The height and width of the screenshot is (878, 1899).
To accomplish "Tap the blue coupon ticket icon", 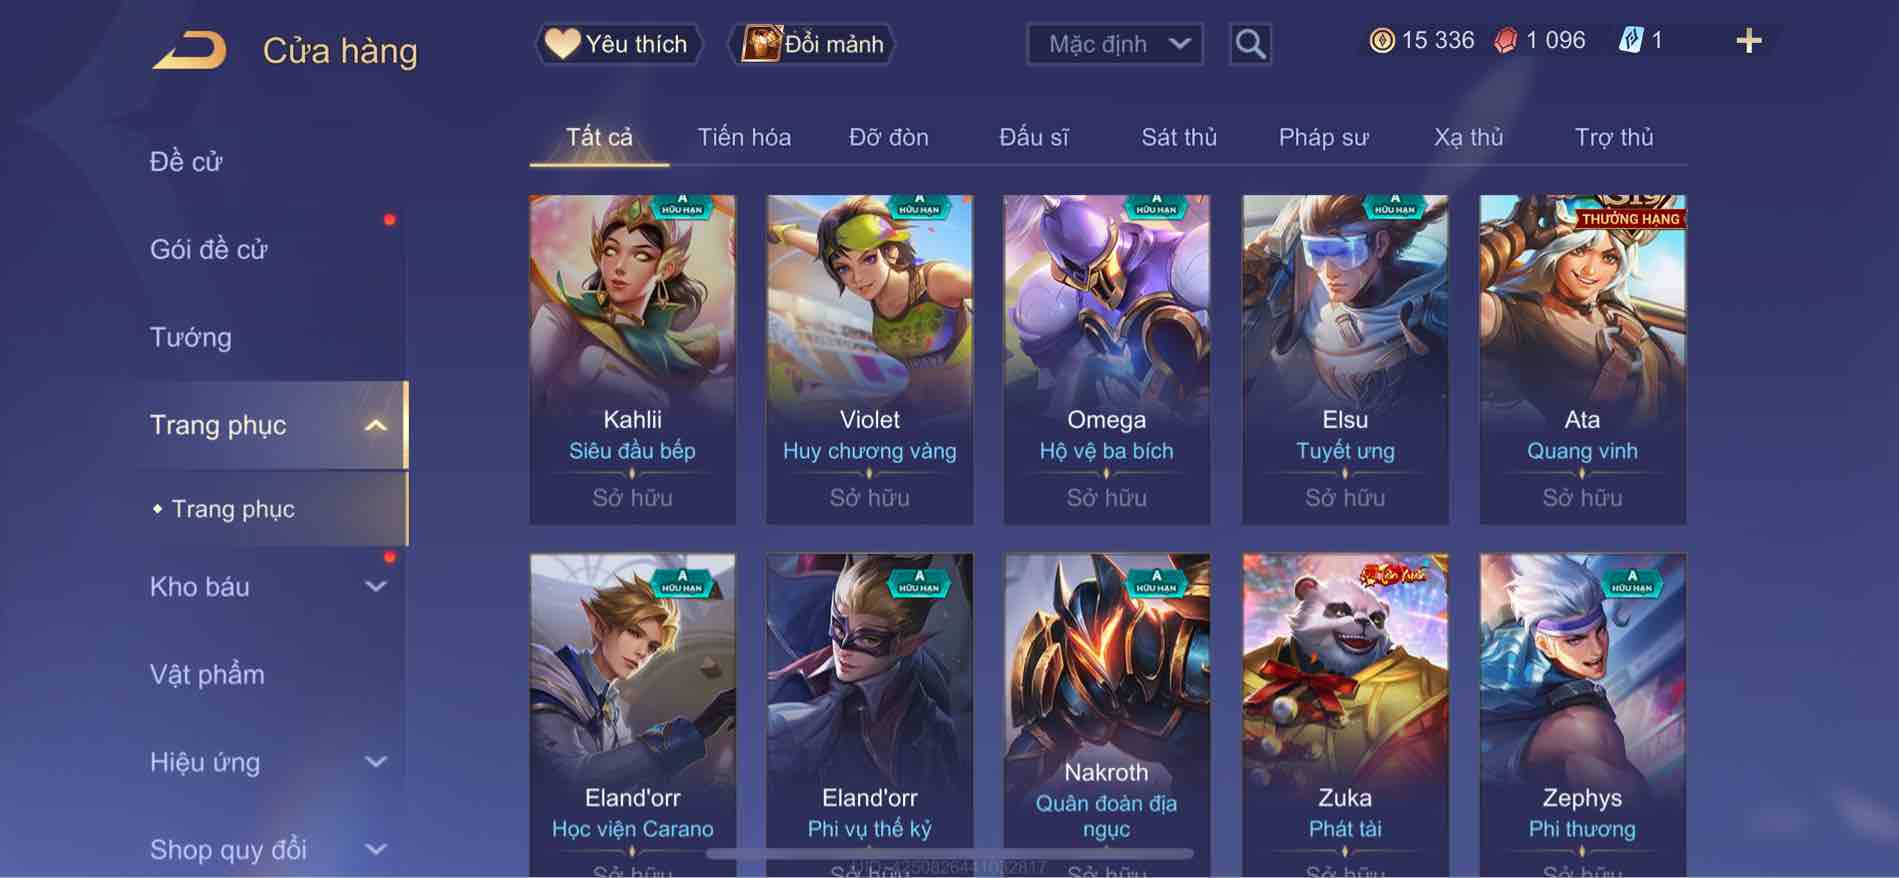I will (1631, 41).
